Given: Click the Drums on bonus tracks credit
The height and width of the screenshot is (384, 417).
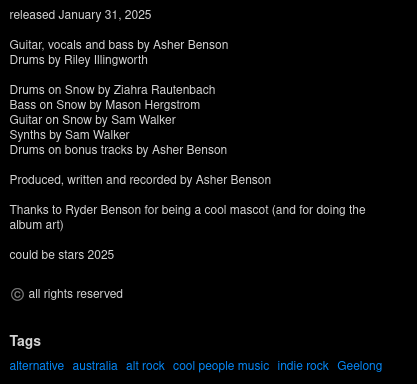Looking at the screenshot, I should click(x=118, y=150).
